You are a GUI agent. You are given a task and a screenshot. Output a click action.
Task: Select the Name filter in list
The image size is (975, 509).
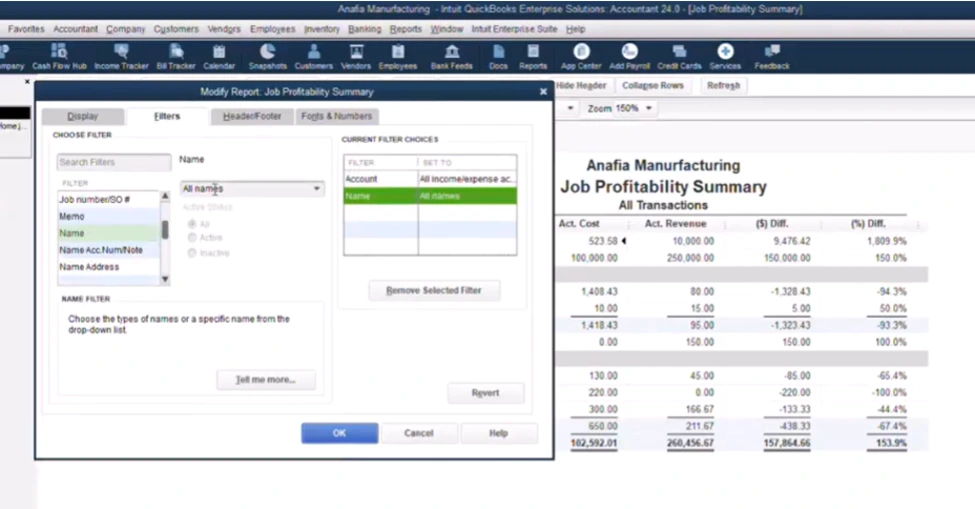tap(109, 233)
